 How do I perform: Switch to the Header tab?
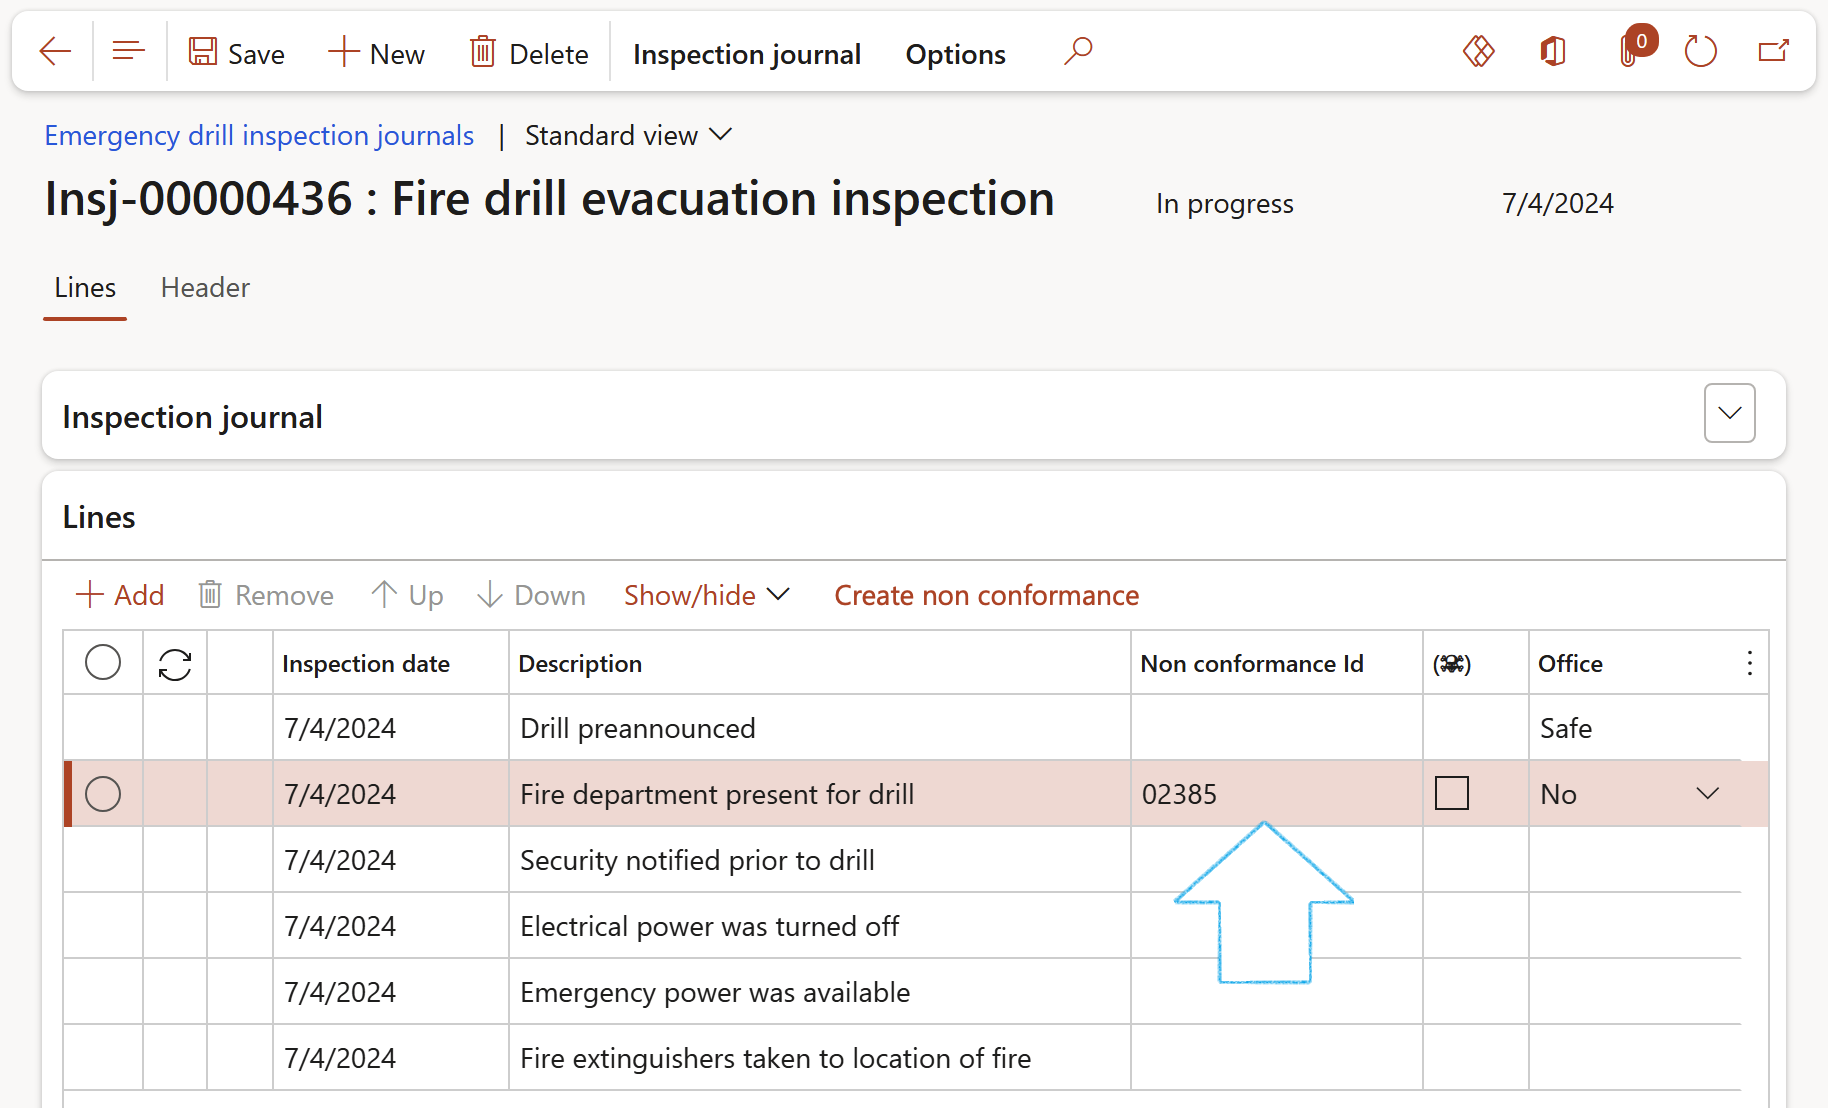point(205,288)
